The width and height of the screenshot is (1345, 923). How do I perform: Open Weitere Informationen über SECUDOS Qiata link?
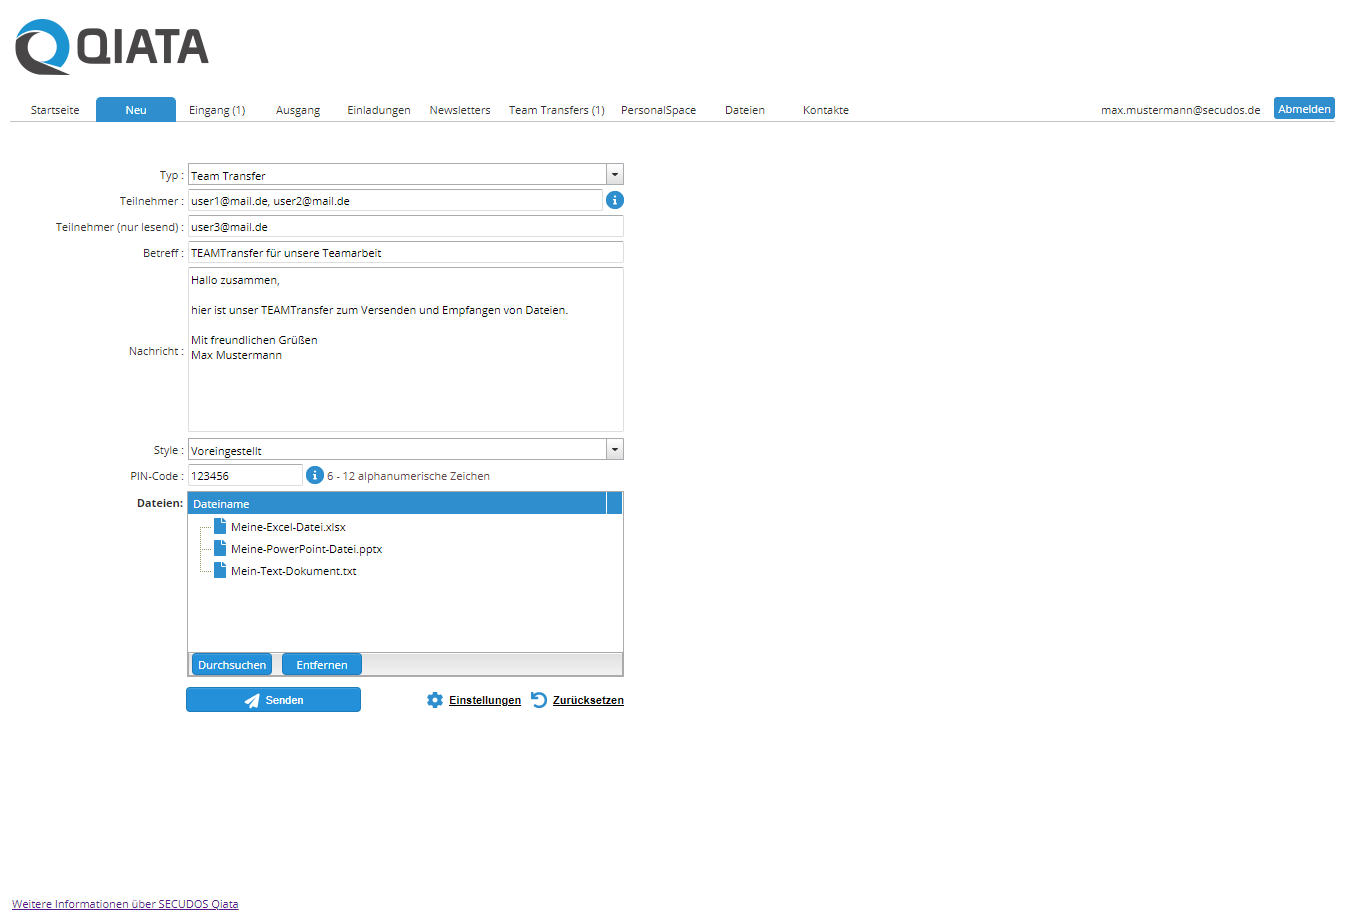pos(125,904)
